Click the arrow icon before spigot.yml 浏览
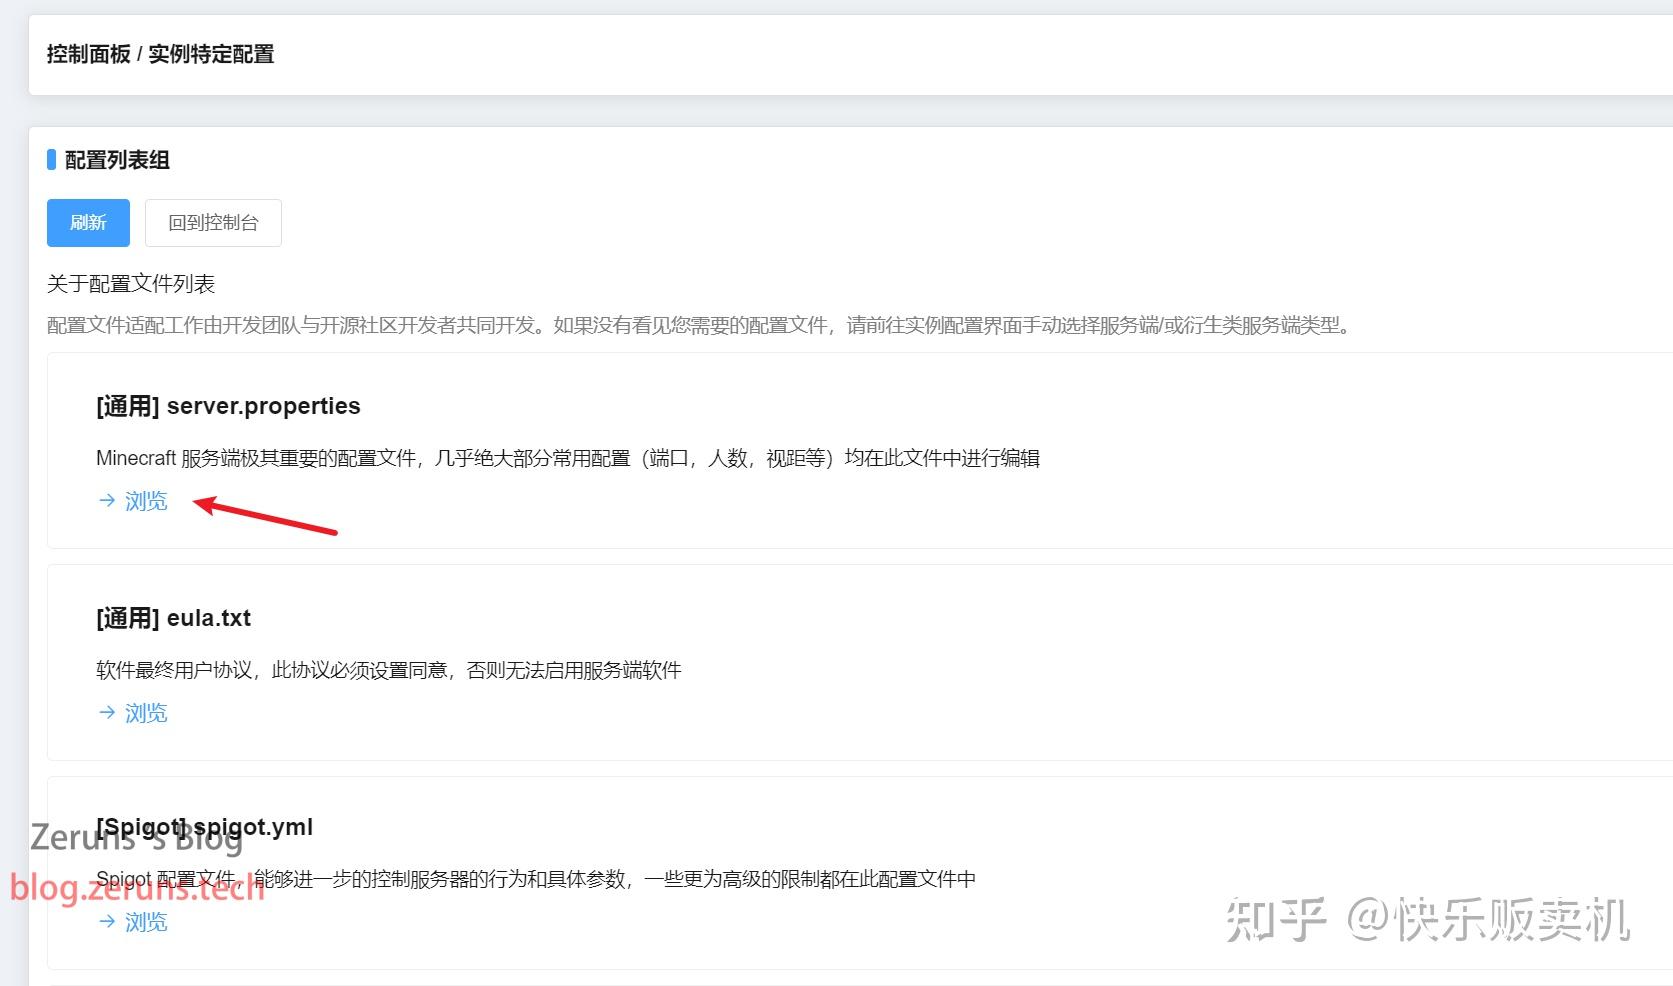Image resolution: width=1673 pixels, height=986 pixels. 106,921
